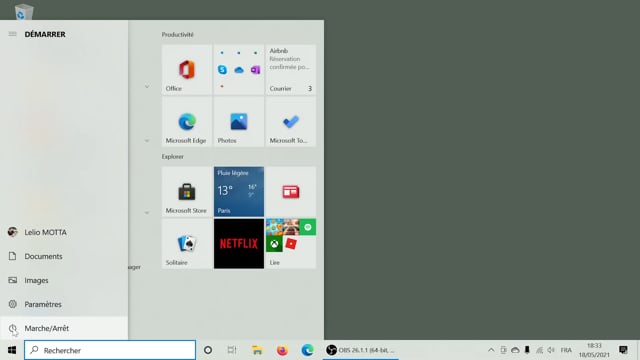The height and width of the screenshot is (360, 640).
Task: Open the red News tile
Action: [291, 191]
